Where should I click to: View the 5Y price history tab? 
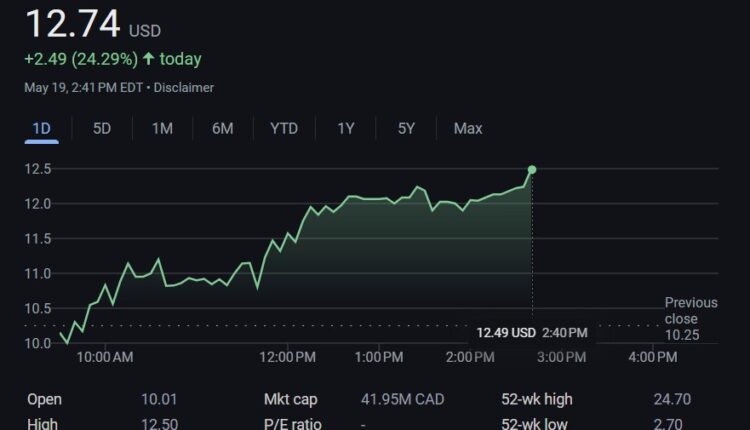pos(406,128)
